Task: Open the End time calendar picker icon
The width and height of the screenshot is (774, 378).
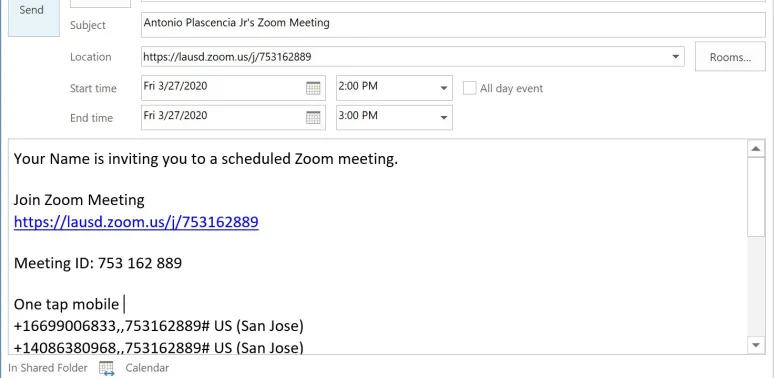Action: point(313,117)
